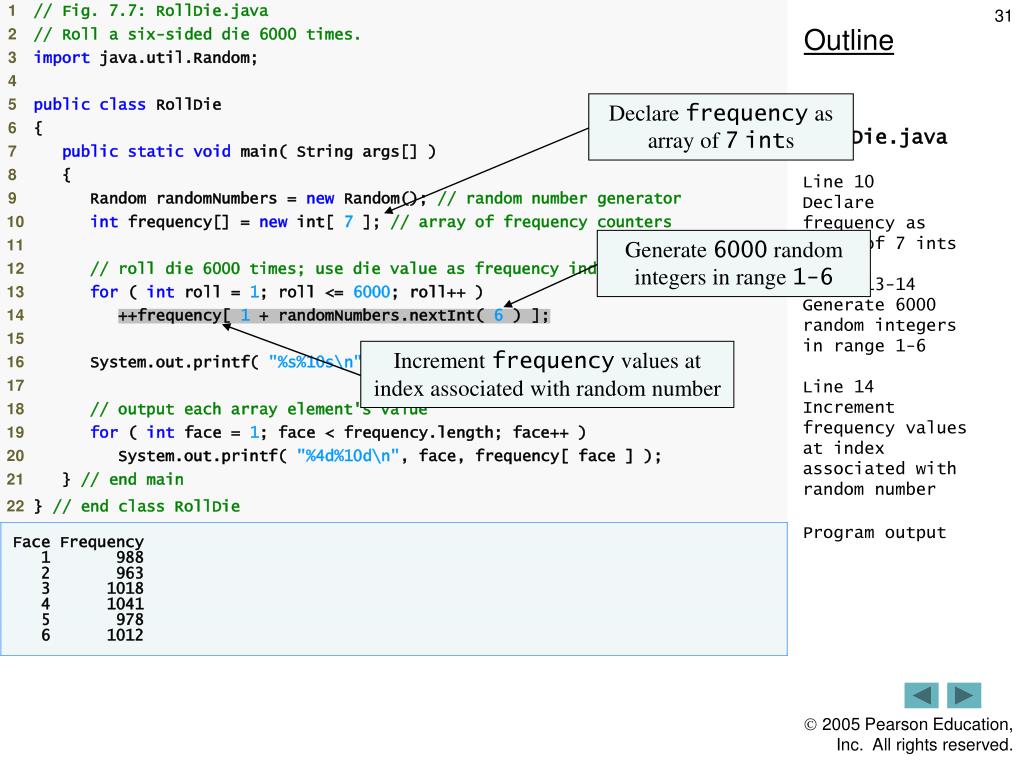This screenshot has width=1024, height=768.
Task: Select output row with frequency 988
Action: click(91, 557)
